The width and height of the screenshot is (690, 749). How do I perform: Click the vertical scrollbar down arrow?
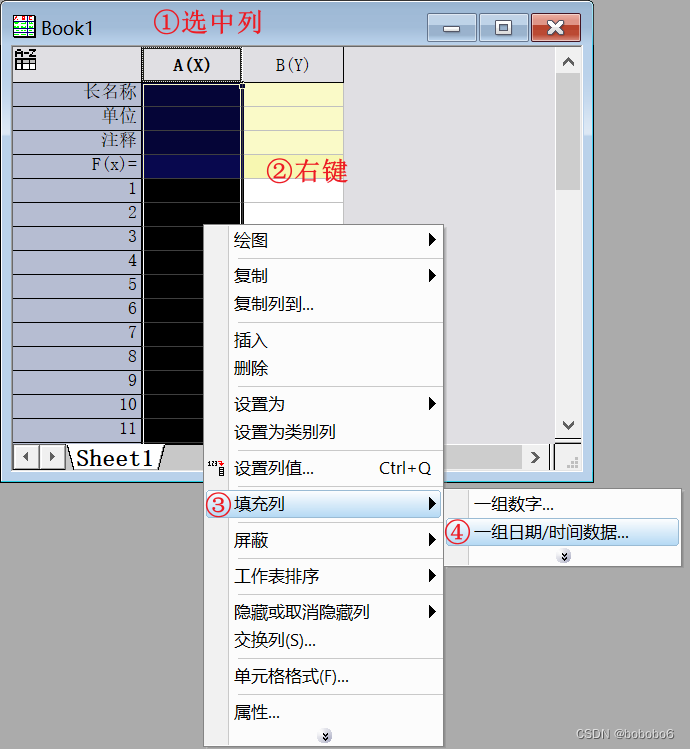[568, 425]
